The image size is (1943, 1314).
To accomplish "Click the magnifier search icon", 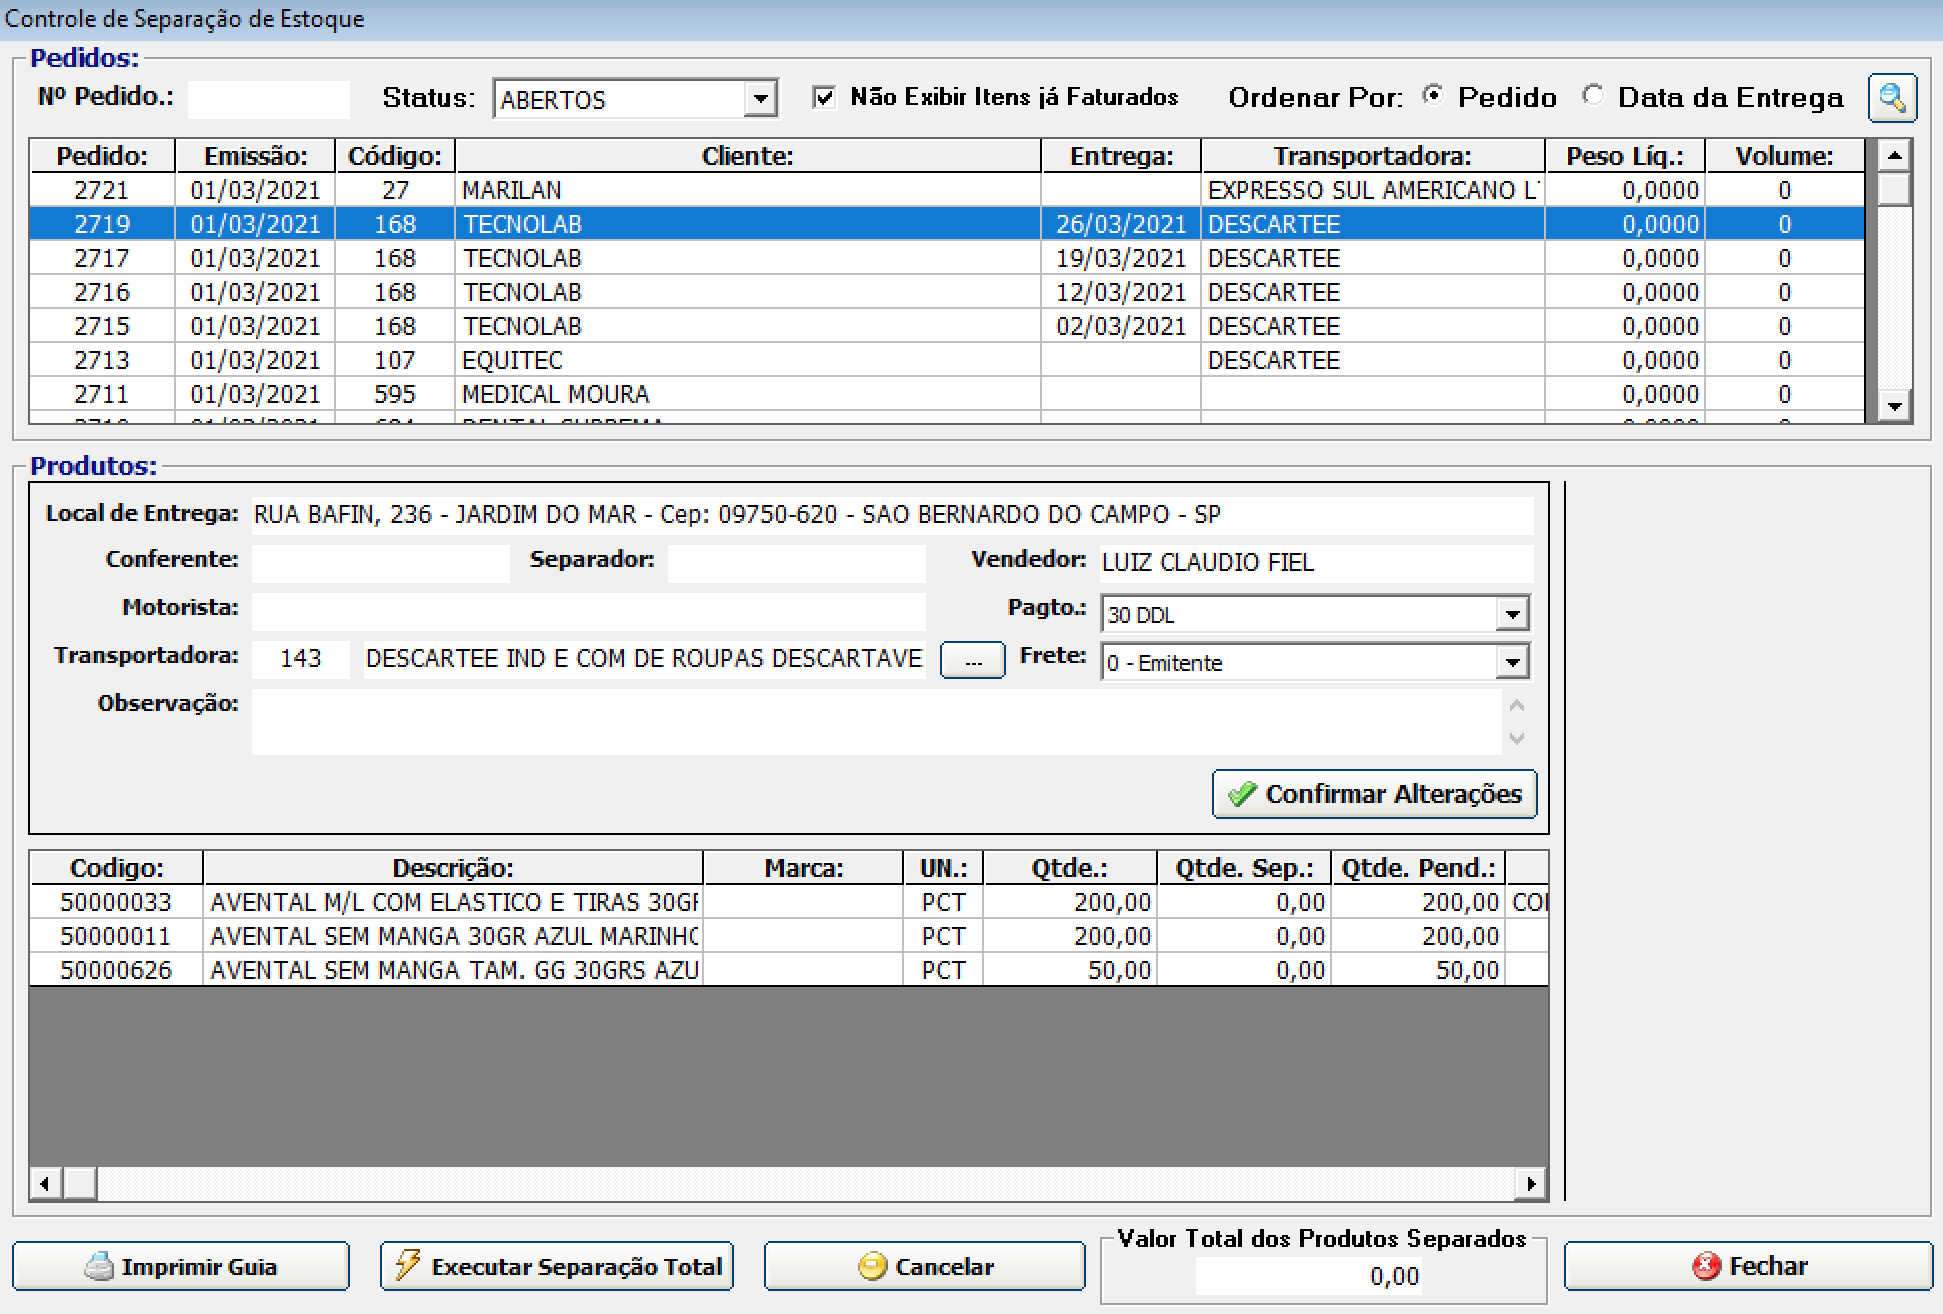I will [x=1891, y=98].
